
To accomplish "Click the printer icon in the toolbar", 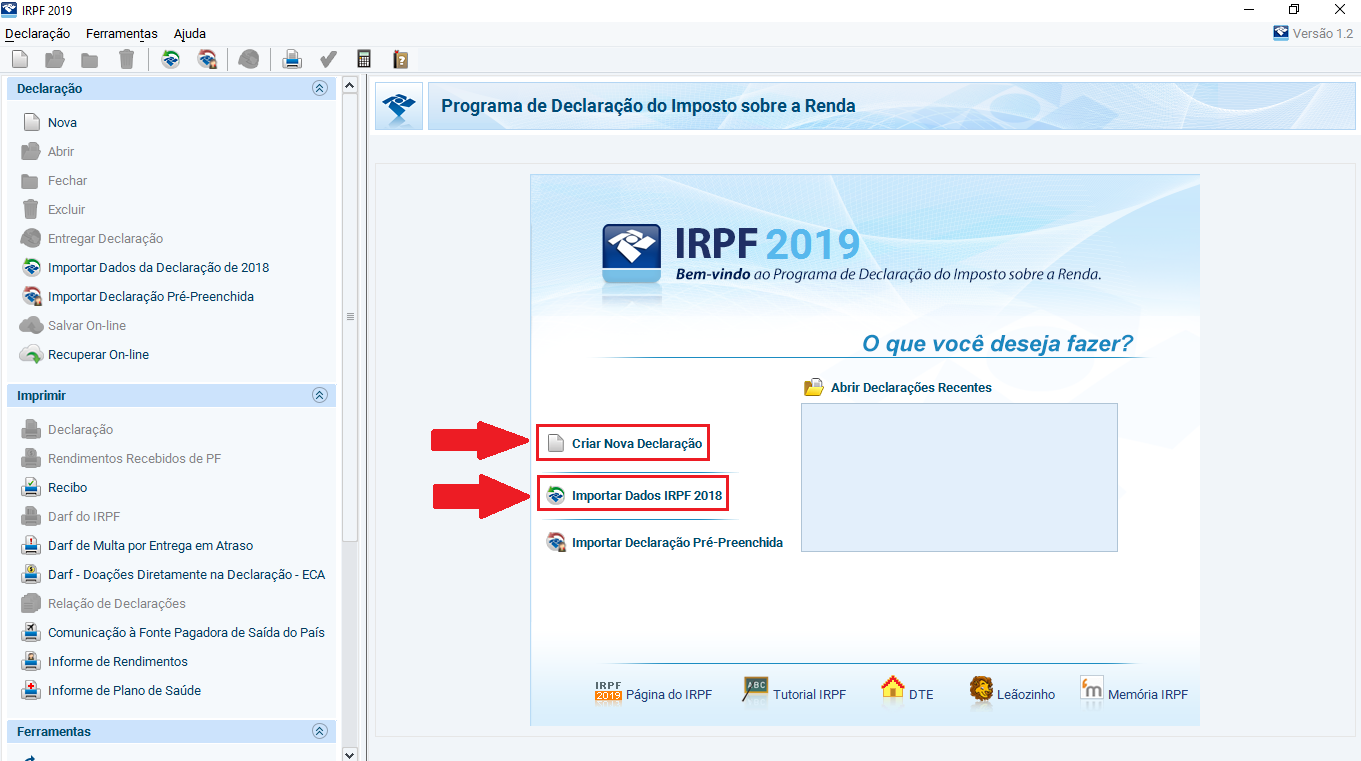I will [292, 60].
